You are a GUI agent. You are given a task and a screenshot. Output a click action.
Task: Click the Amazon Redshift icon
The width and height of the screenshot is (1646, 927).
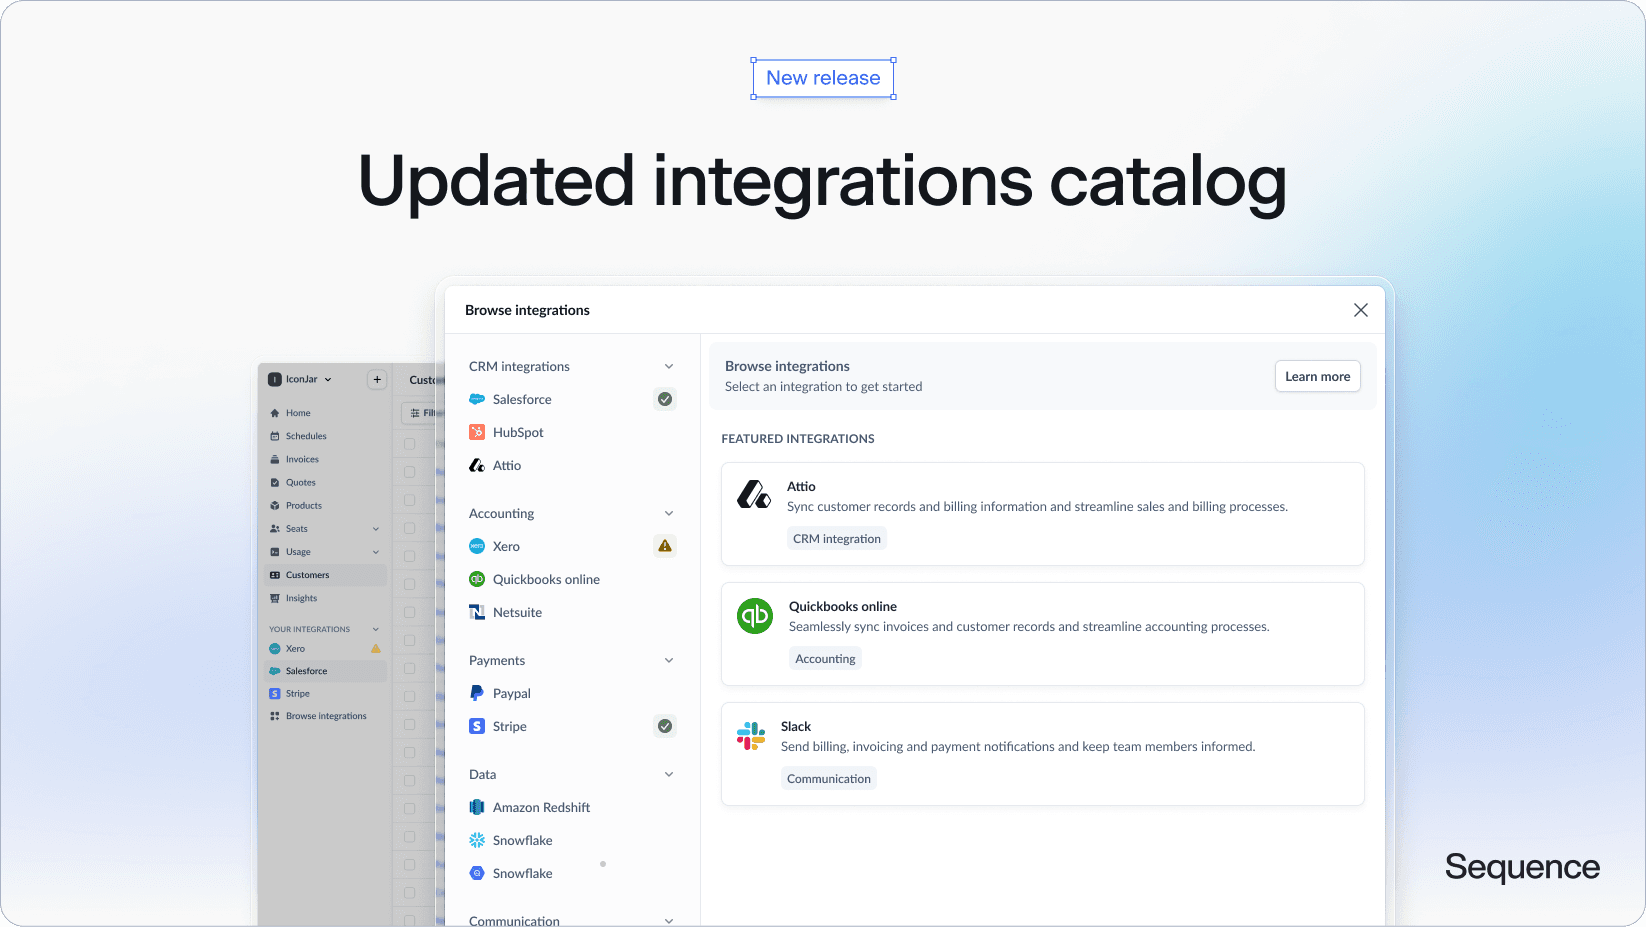point(477,807)
